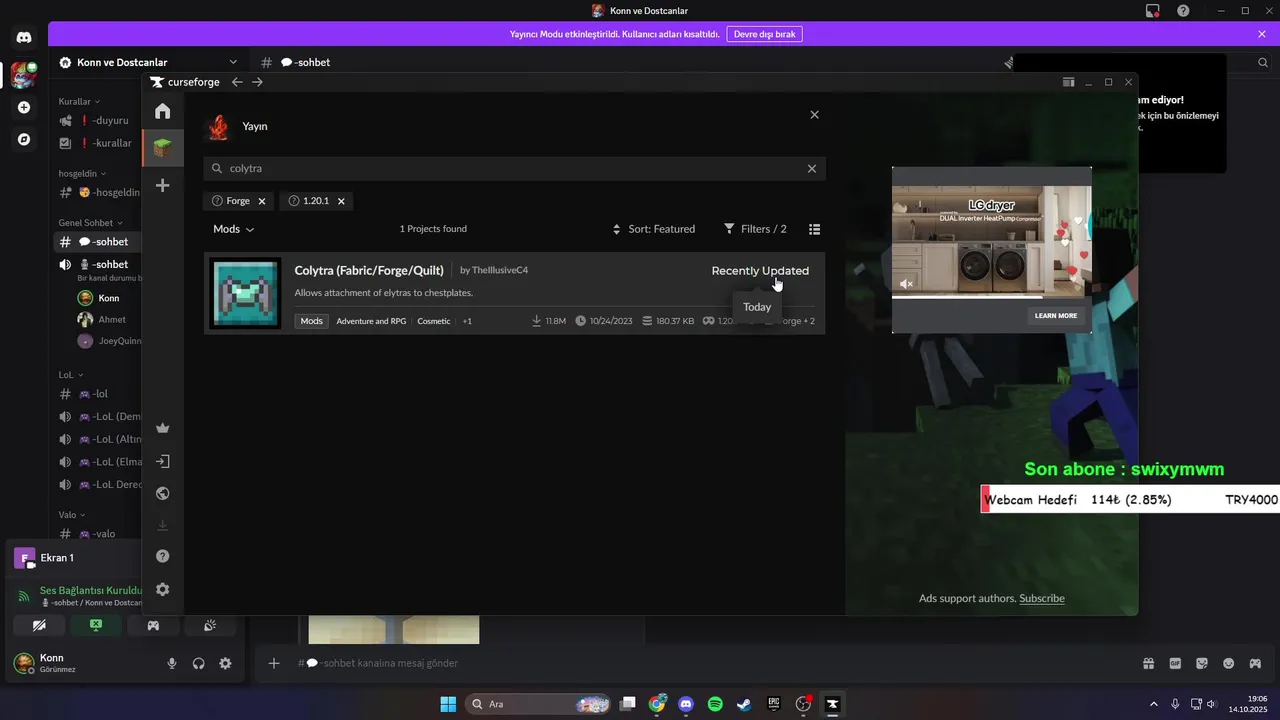Go back with the CurseForge back arrow

click(237, 82)
